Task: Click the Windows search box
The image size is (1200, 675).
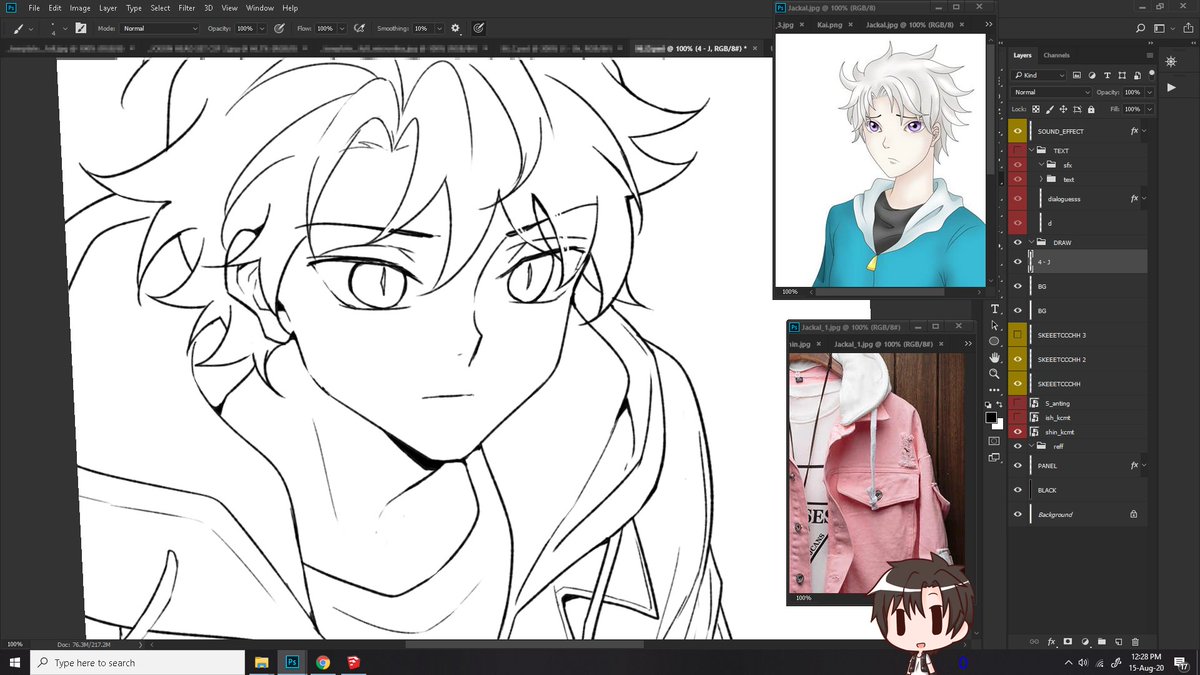Action: [x=137, y=662]
